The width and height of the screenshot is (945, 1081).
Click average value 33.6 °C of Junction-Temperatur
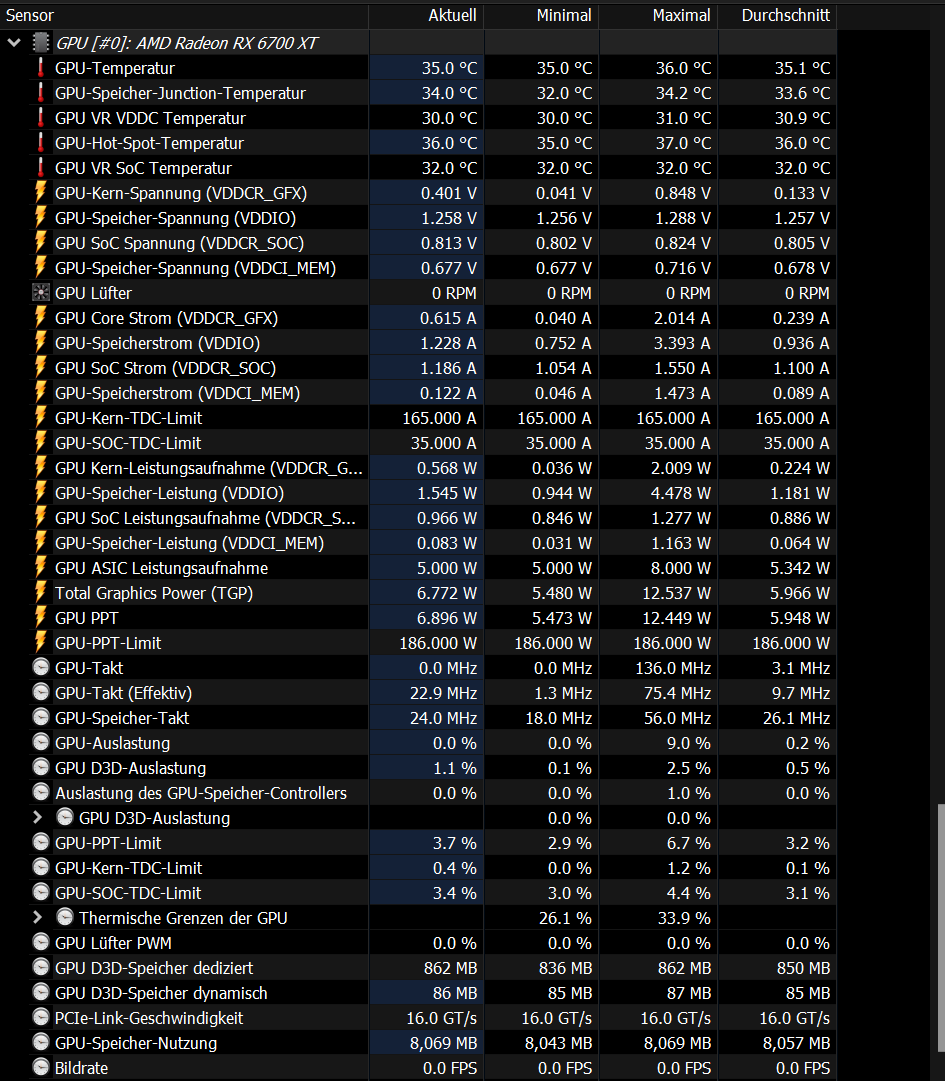[802, 93]
